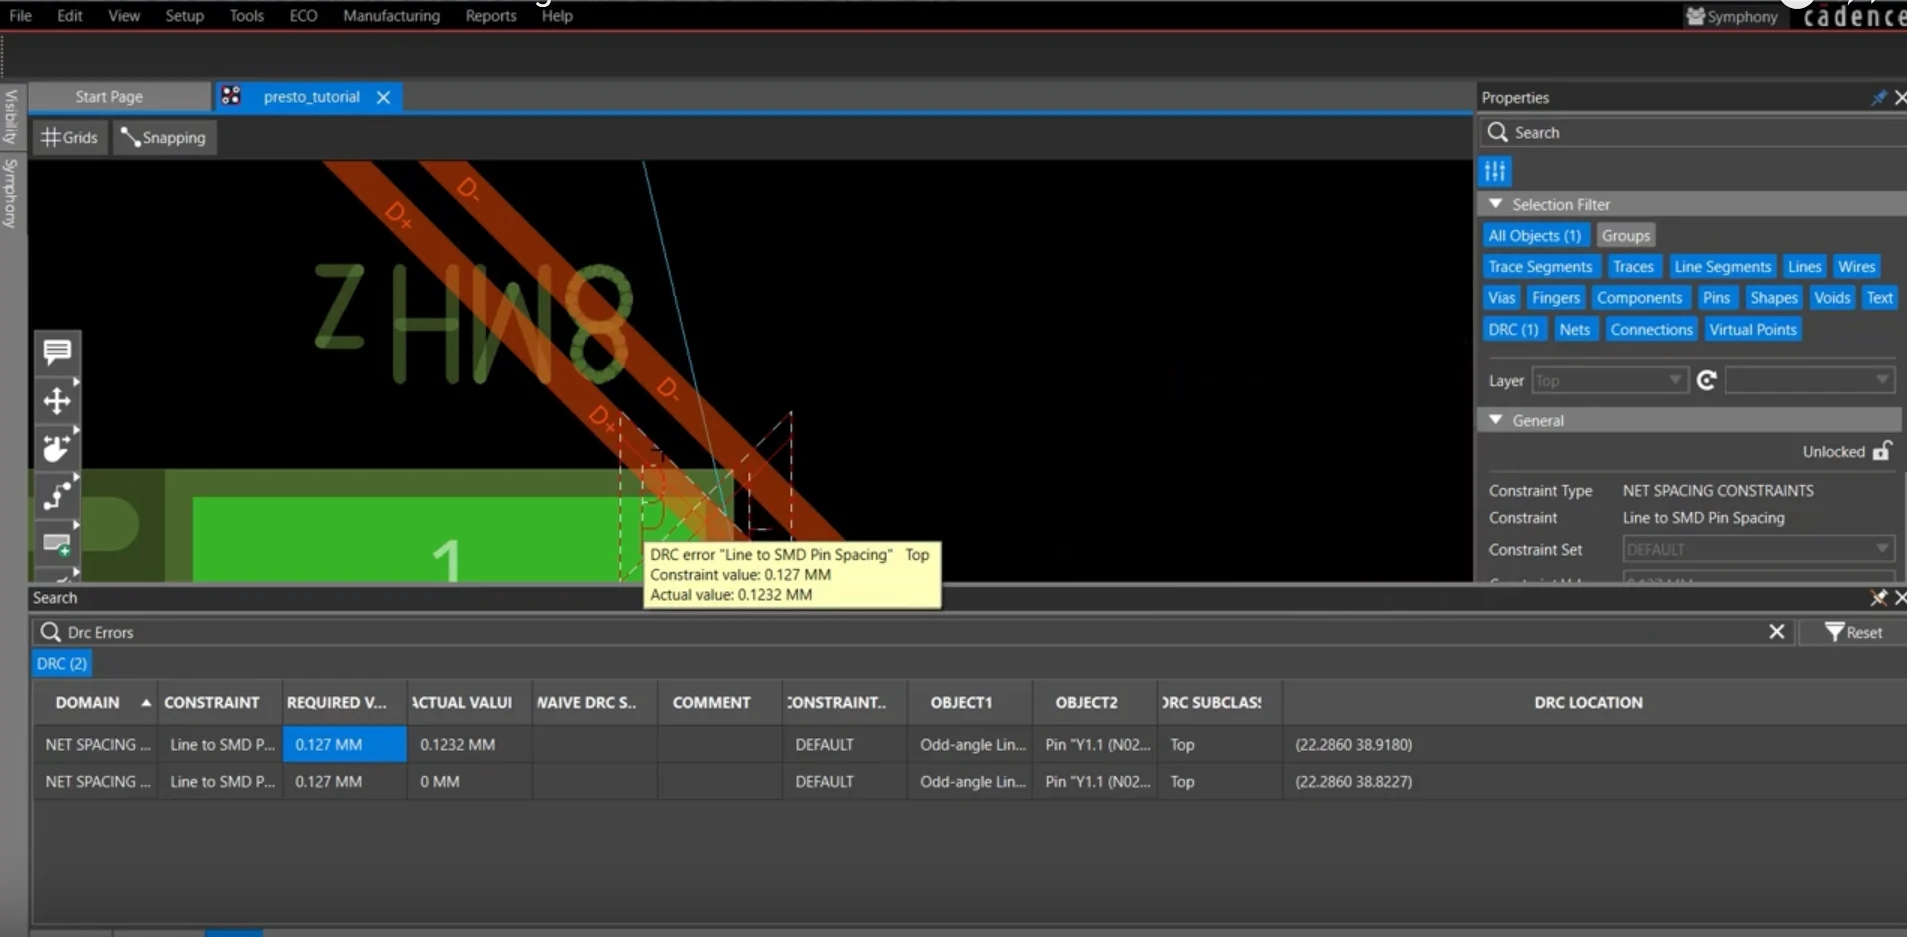Toggle the Vias filter
Viewport: 1907px width, 937px height.
(1502, 298)
